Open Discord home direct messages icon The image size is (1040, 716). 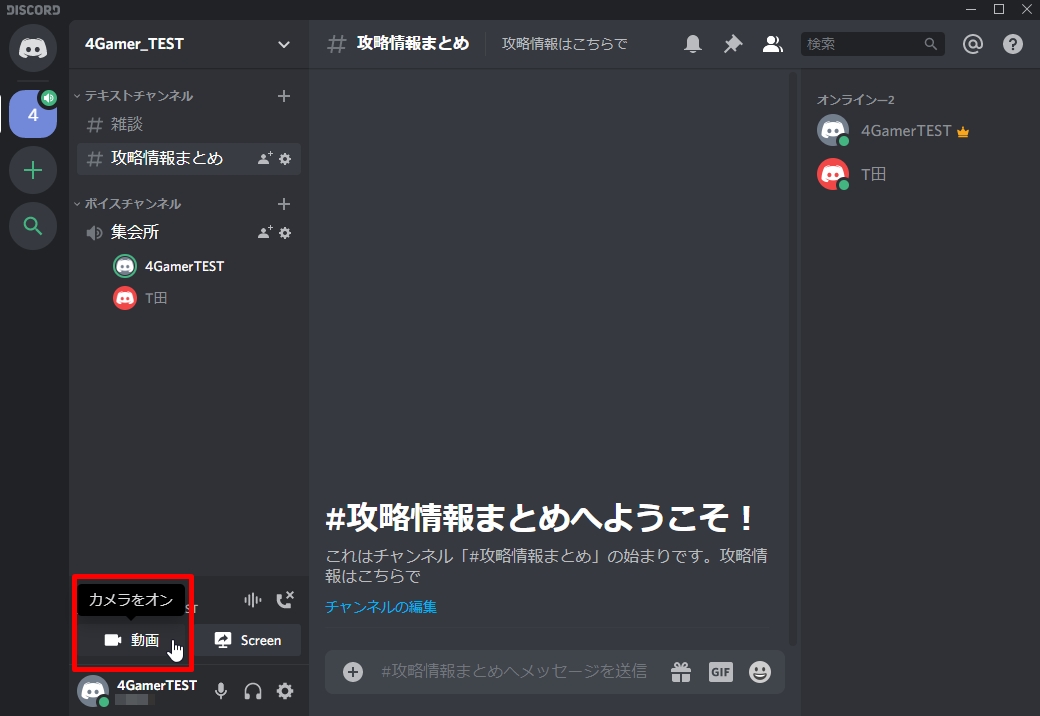click(x=33, y=48)
